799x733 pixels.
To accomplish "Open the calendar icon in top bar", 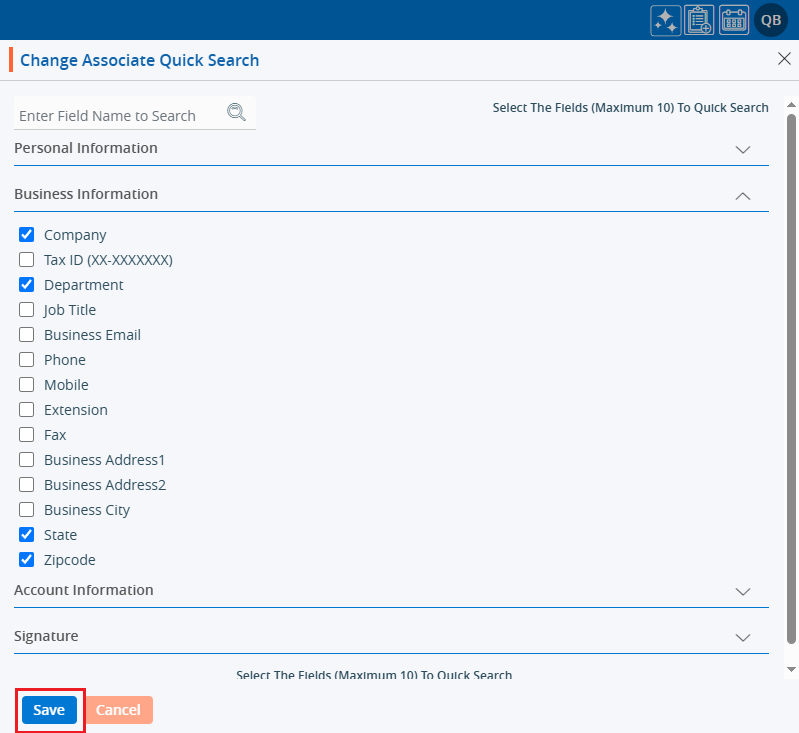I will point(734,20).
